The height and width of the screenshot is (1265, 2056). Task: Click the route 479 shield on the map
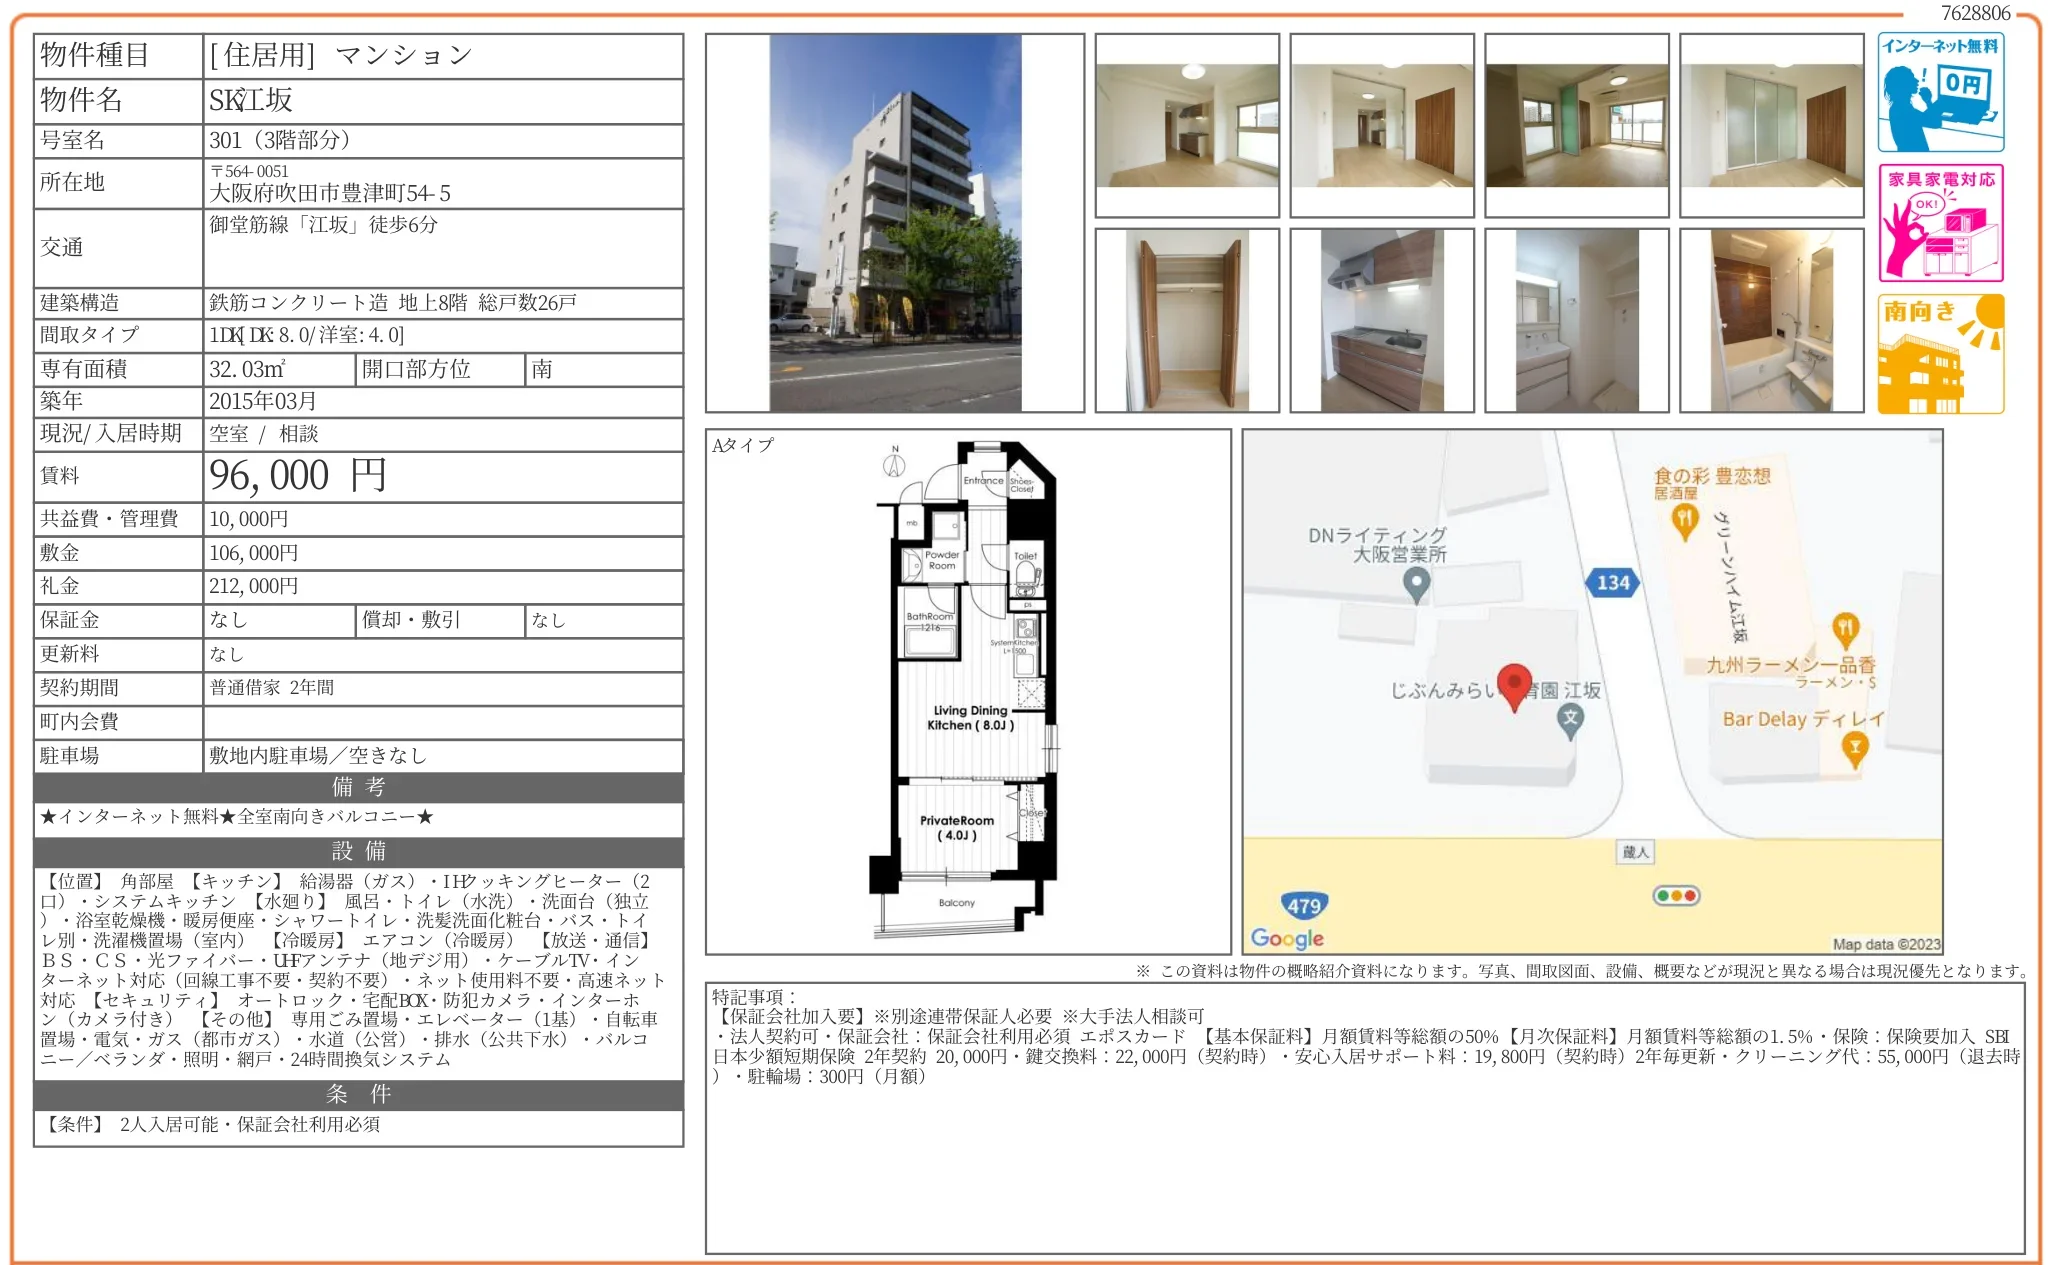click(x=1303, y=906)
